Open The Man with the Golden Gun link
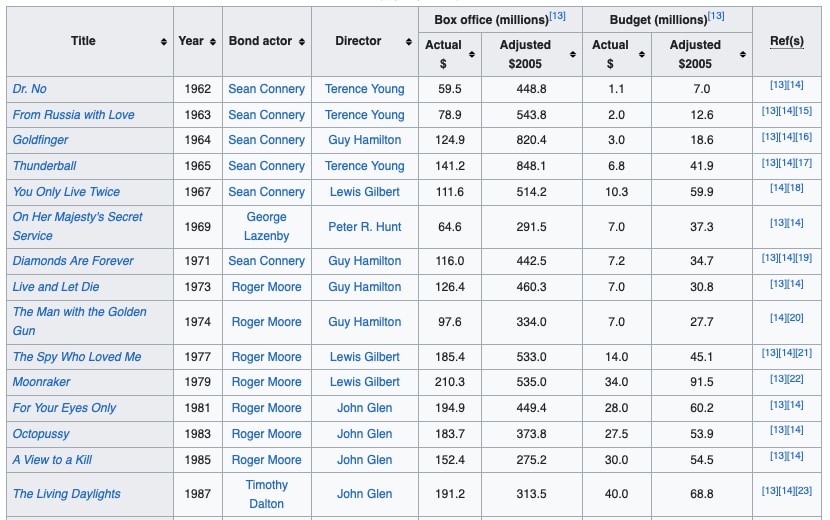 point(79,321)
